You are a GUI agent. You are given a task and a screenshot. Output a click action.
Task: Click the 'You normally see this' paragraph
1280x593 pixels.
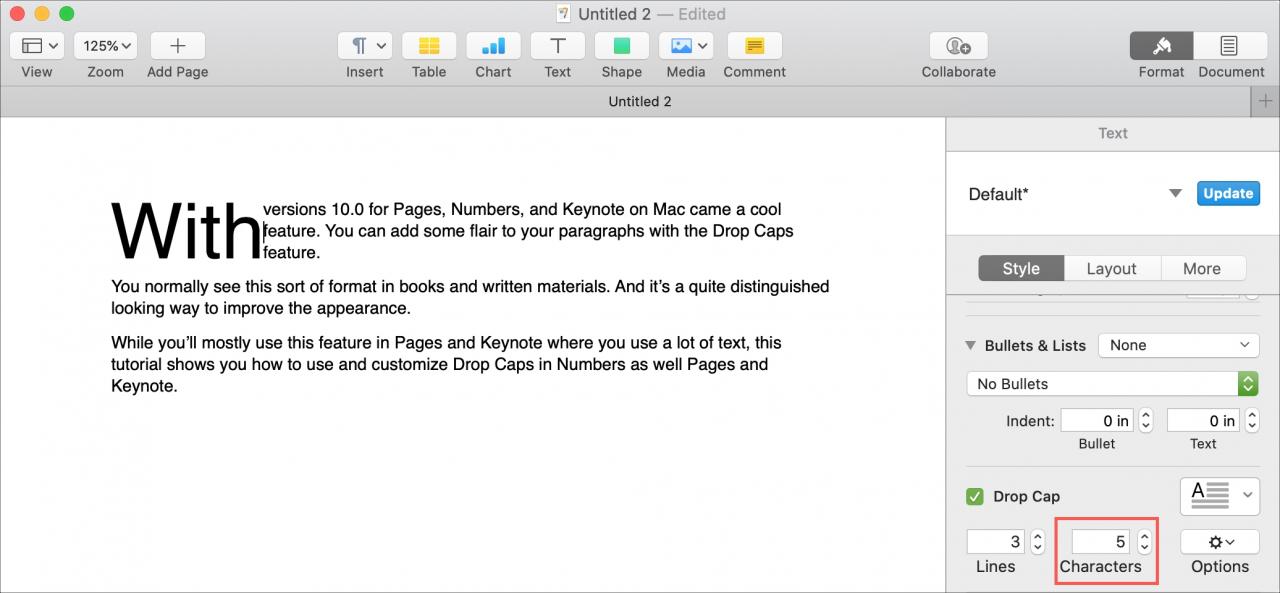click(470, 297)
